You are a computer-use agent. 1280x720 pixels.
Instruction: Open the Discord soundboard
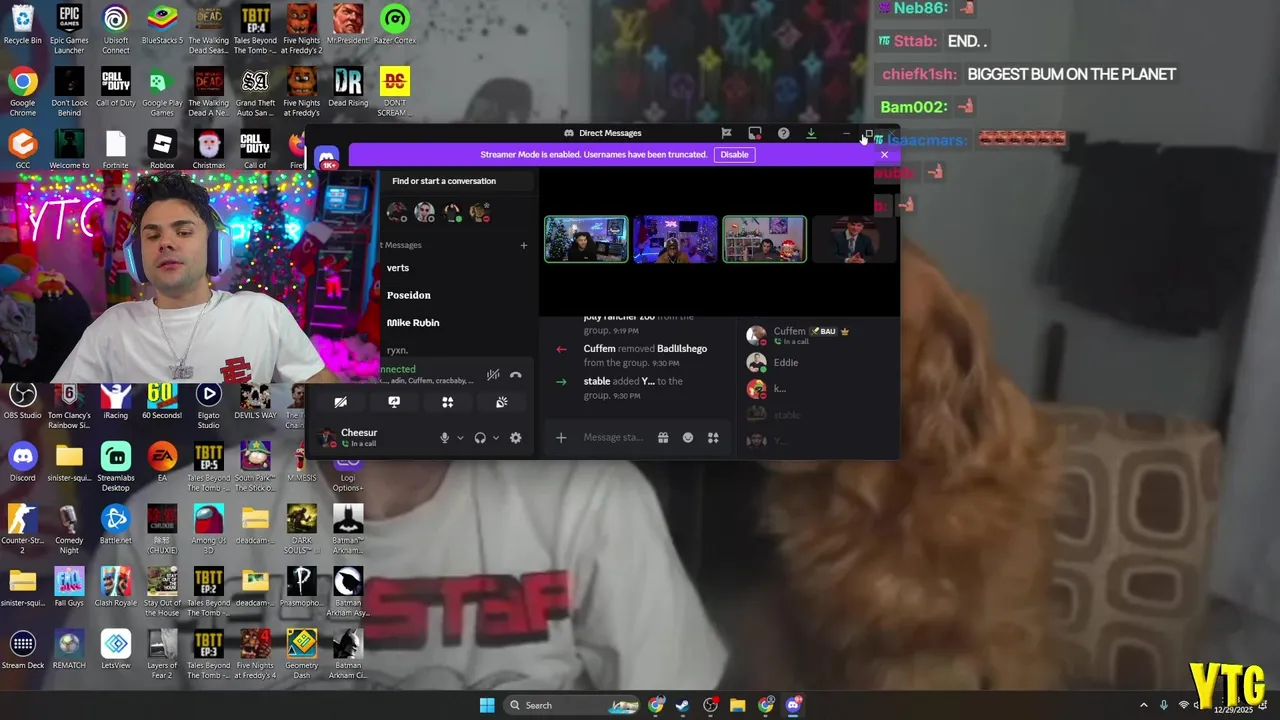[501, 402]
